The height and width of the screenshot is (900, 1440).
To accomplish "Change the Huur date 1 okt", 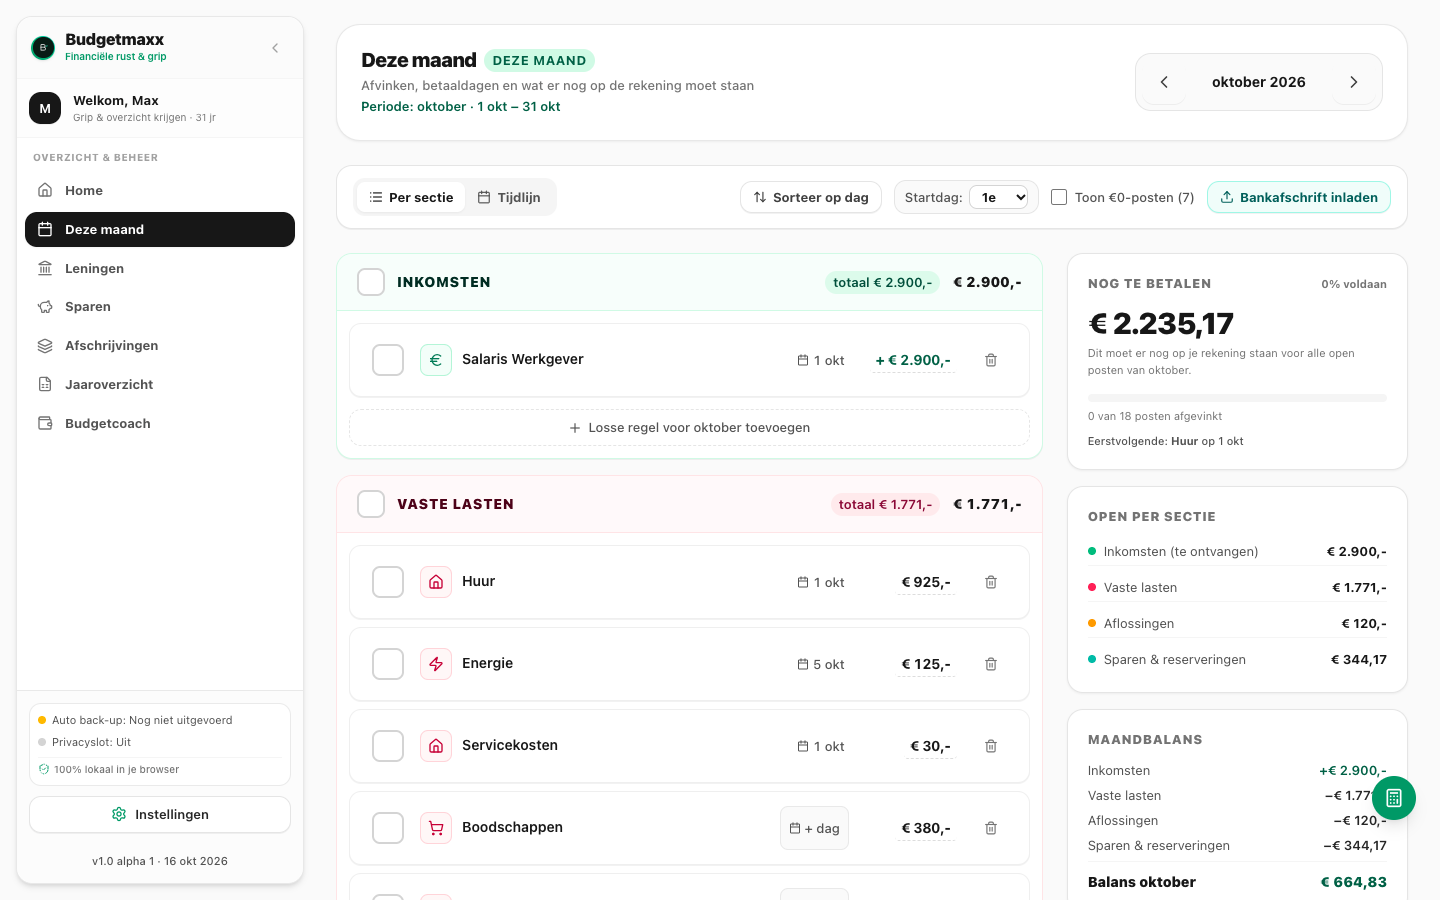I will pos(821,582).
